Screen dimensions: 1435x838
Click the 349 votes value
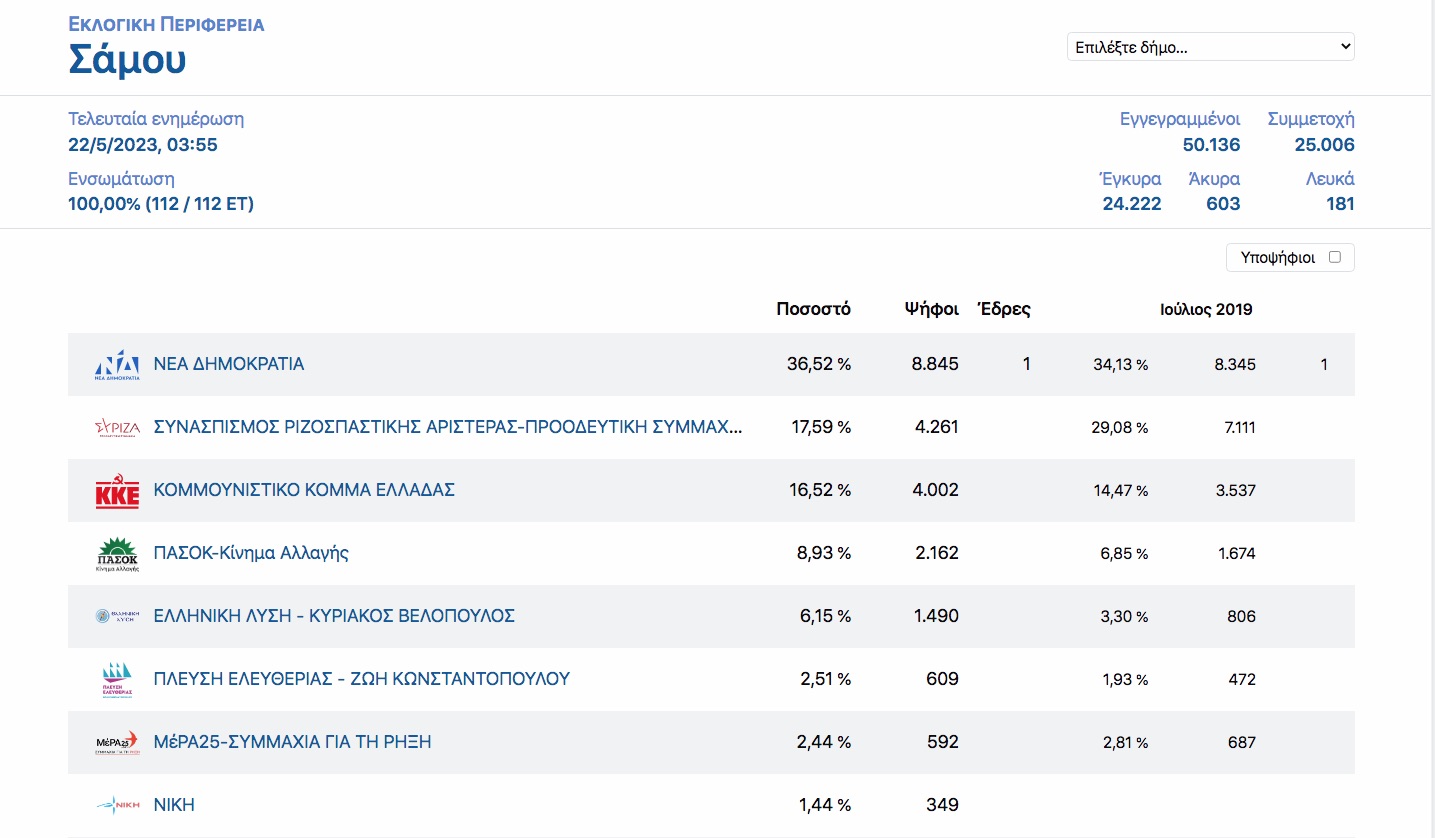[943, 805]
